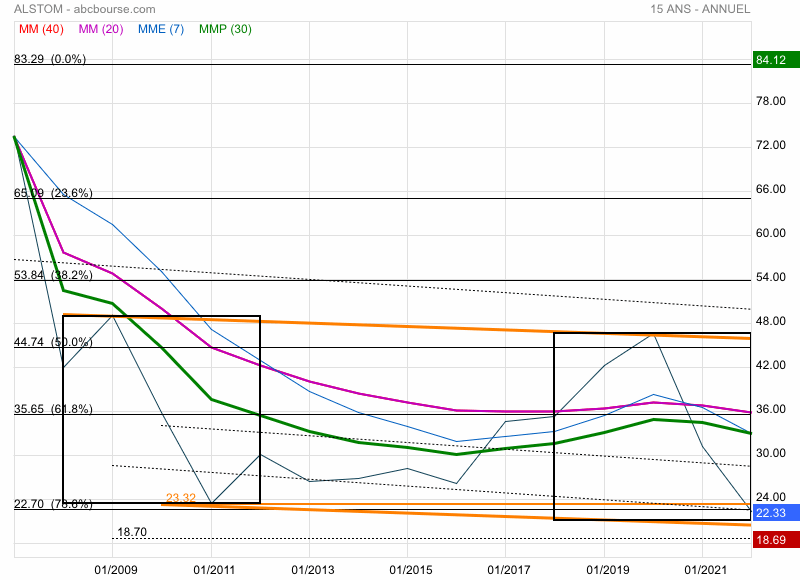Click the 30.00 price axis value
The image size is (800, 580).
771,453
